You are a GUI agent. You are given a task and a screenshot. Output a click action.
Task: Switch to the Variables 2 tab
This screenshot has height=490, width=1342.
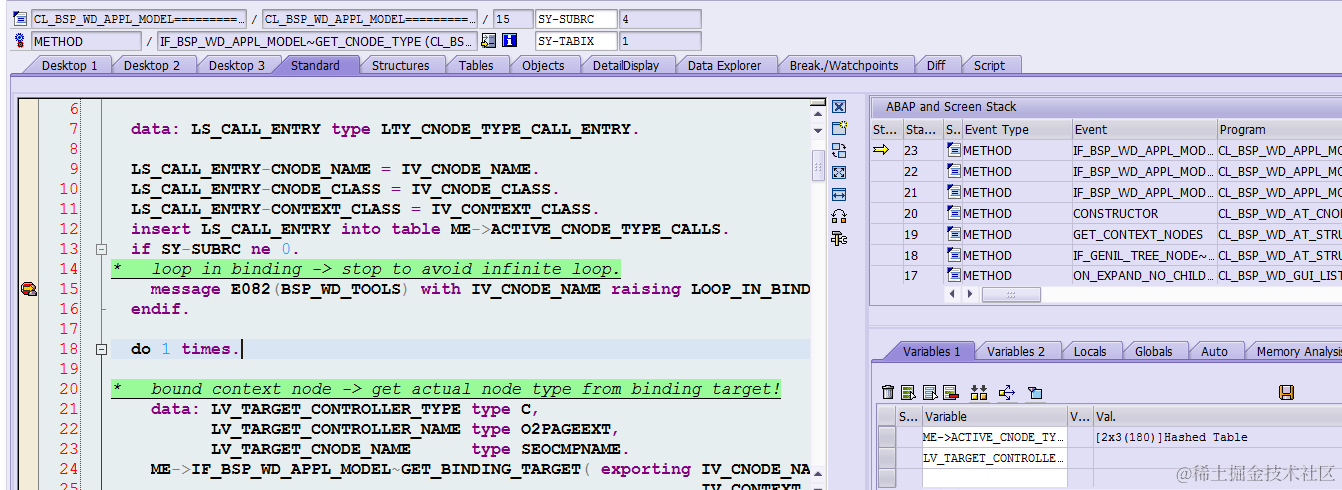point(1016,351)
